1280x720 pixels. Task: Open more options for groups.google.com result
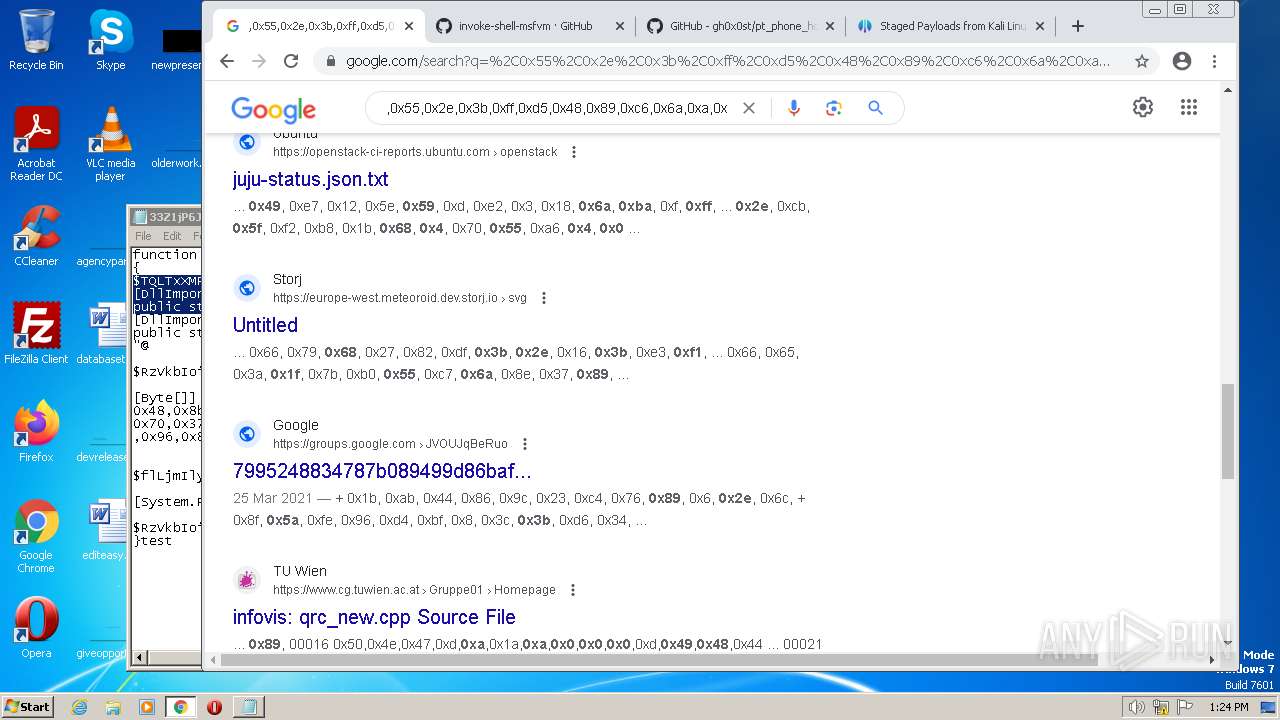(525, 444)
